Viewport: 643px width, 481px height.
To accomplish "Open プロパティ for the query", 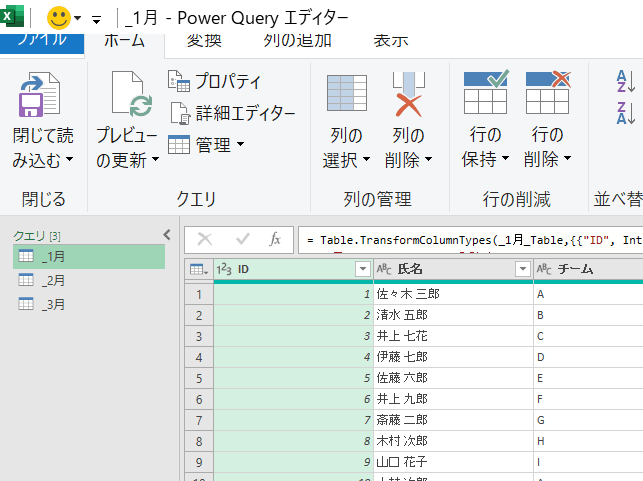I will [x=214, y=81].
